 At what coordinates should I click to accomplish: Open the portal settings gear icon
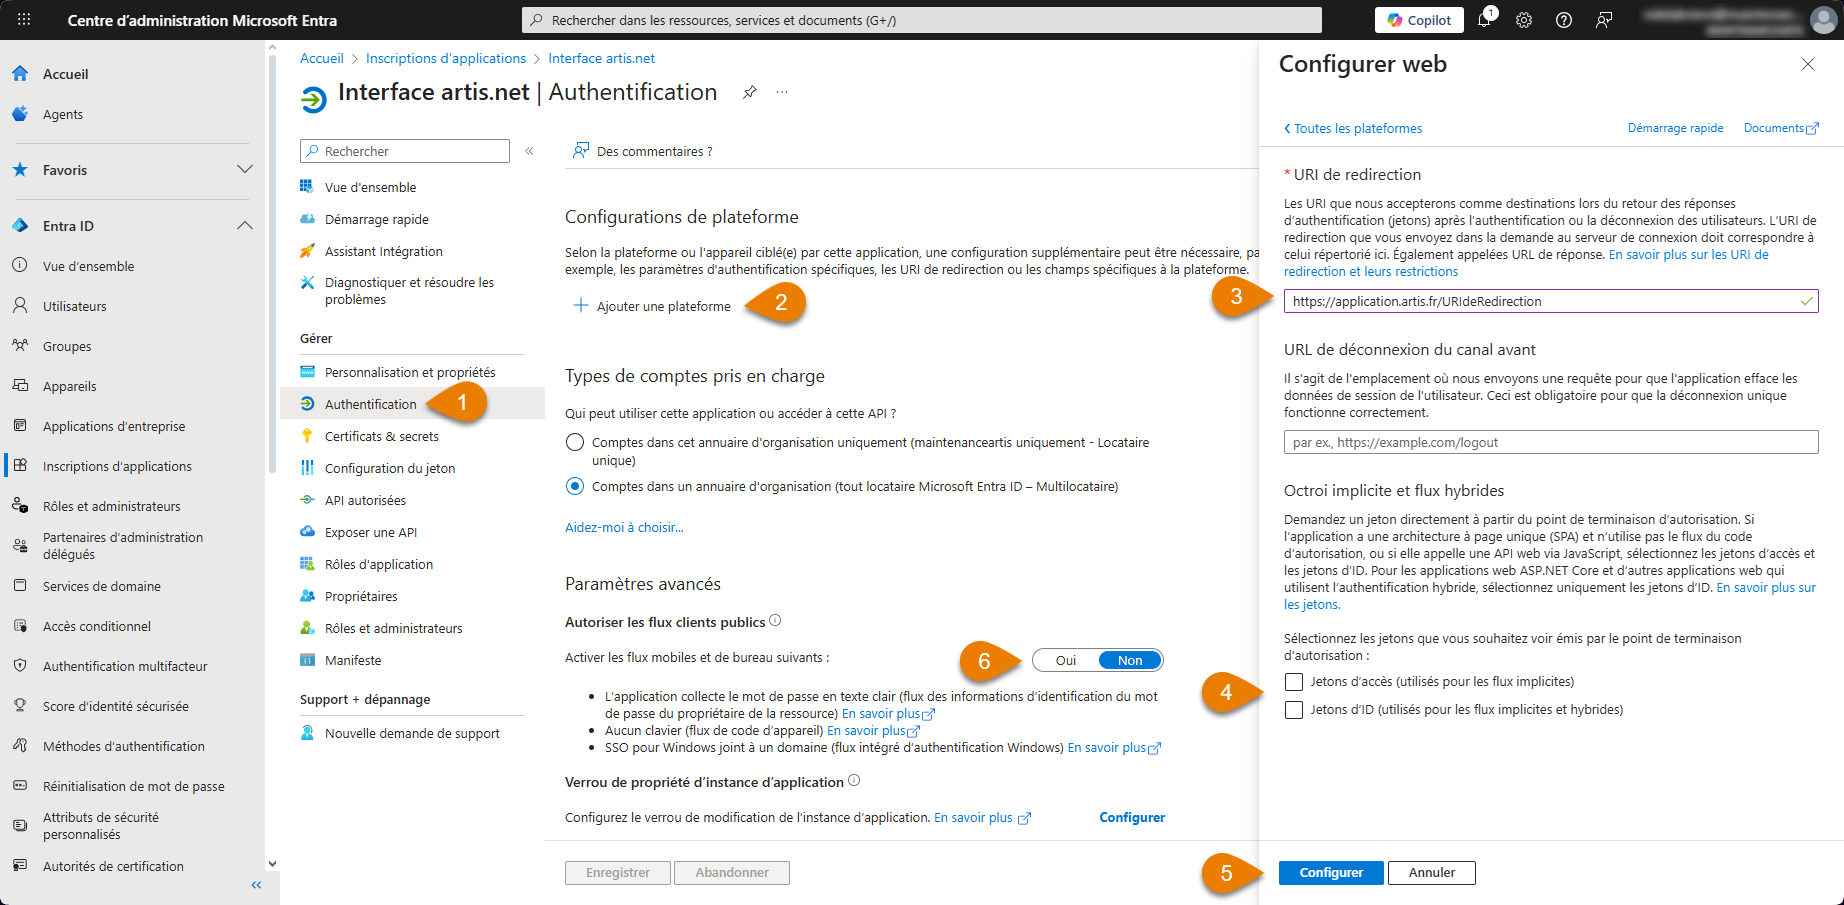point(1524,20)
